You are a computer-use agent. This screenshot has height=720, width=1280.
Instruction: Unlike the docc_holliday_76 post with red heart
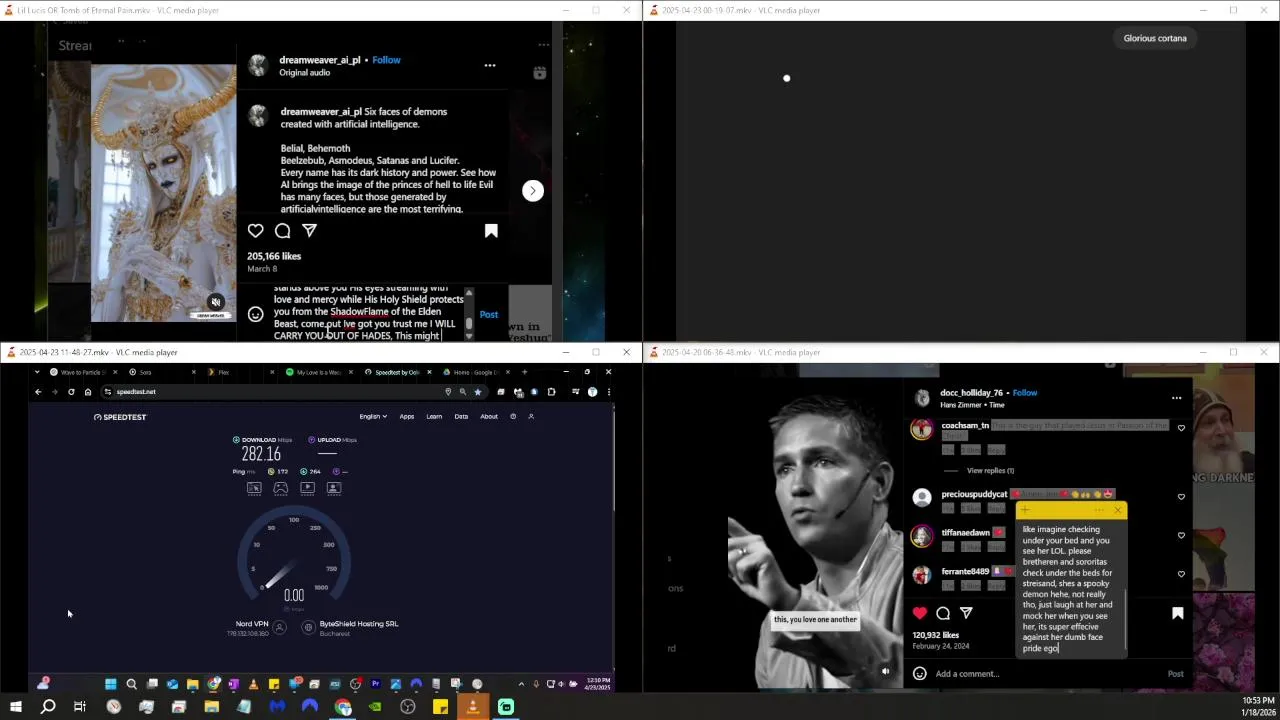point(920,613)
